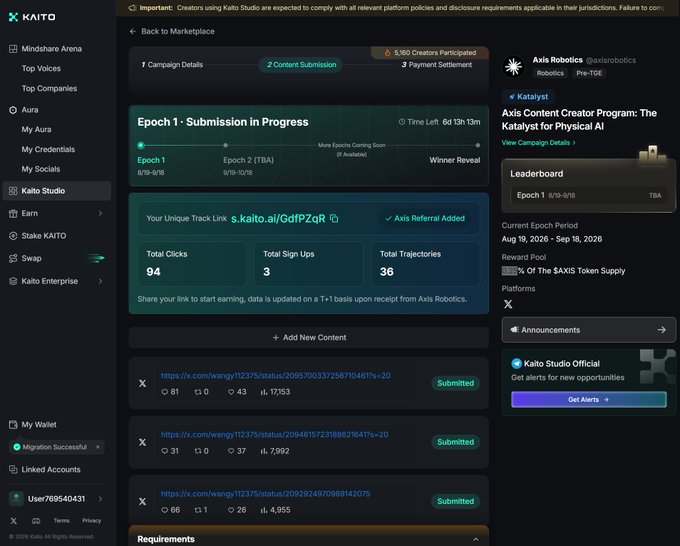680x546 pixels.
Task: Click the Robotics tag
Action: [x=550, y=73]
